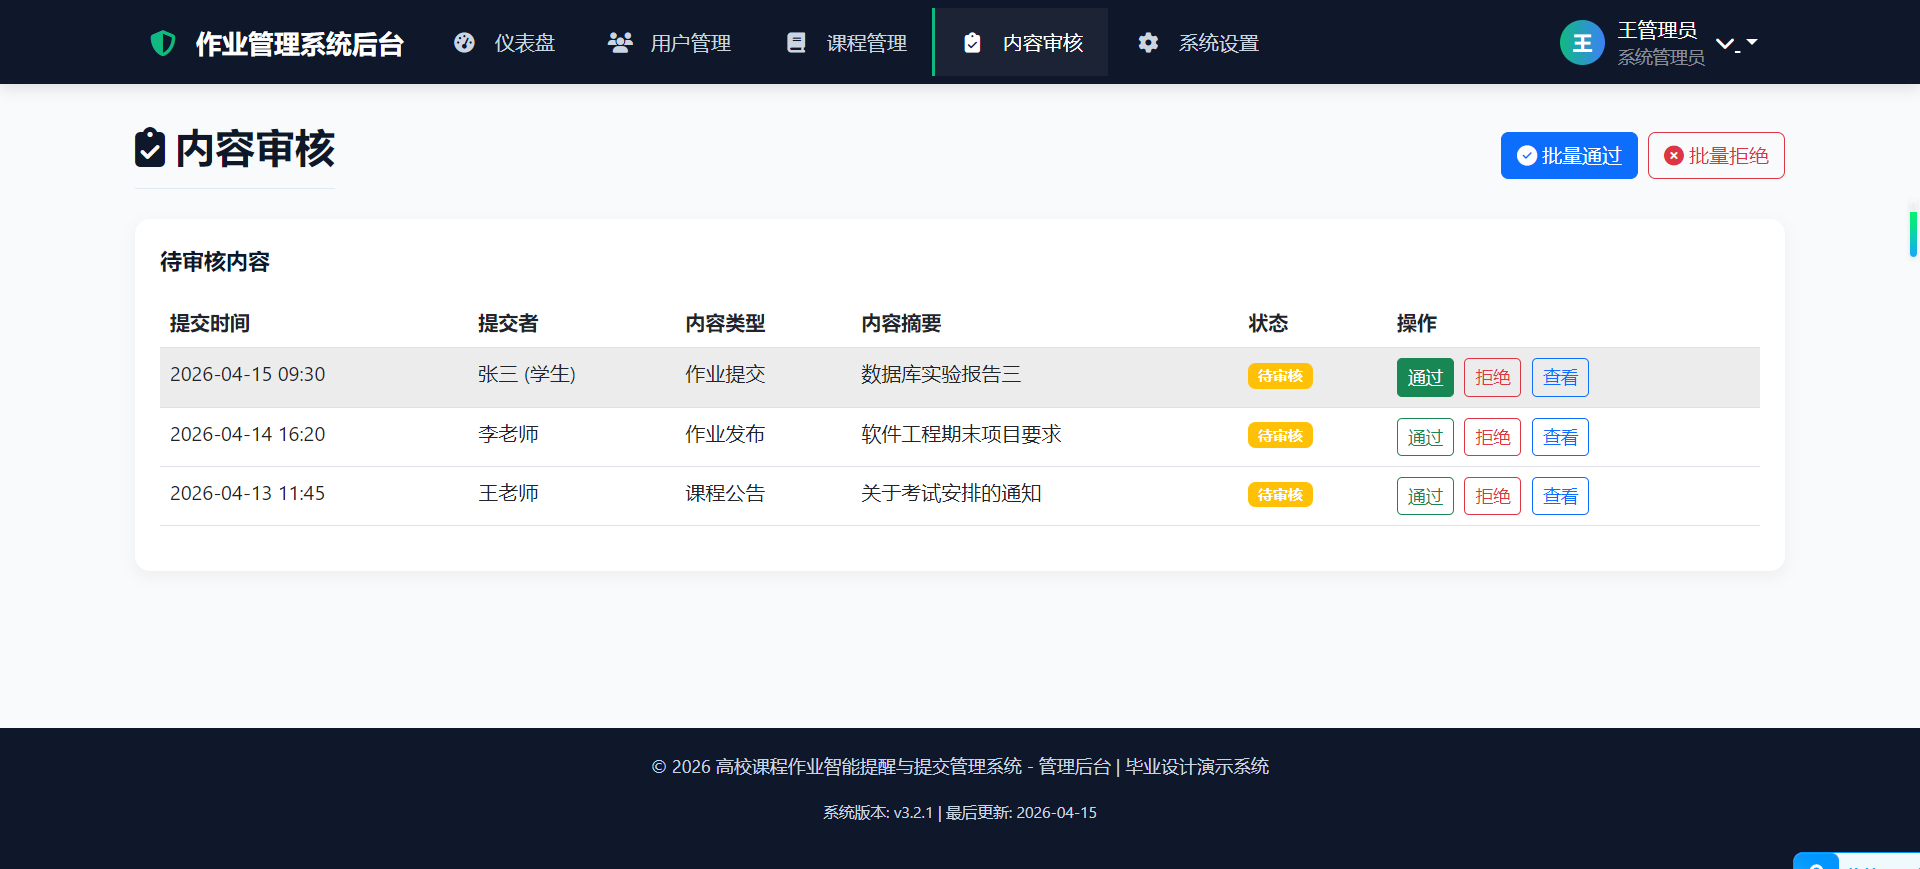Viewport: 1920px width, 869px height.
Task: Click the 批量通过 button
Action: point(1569,156)
